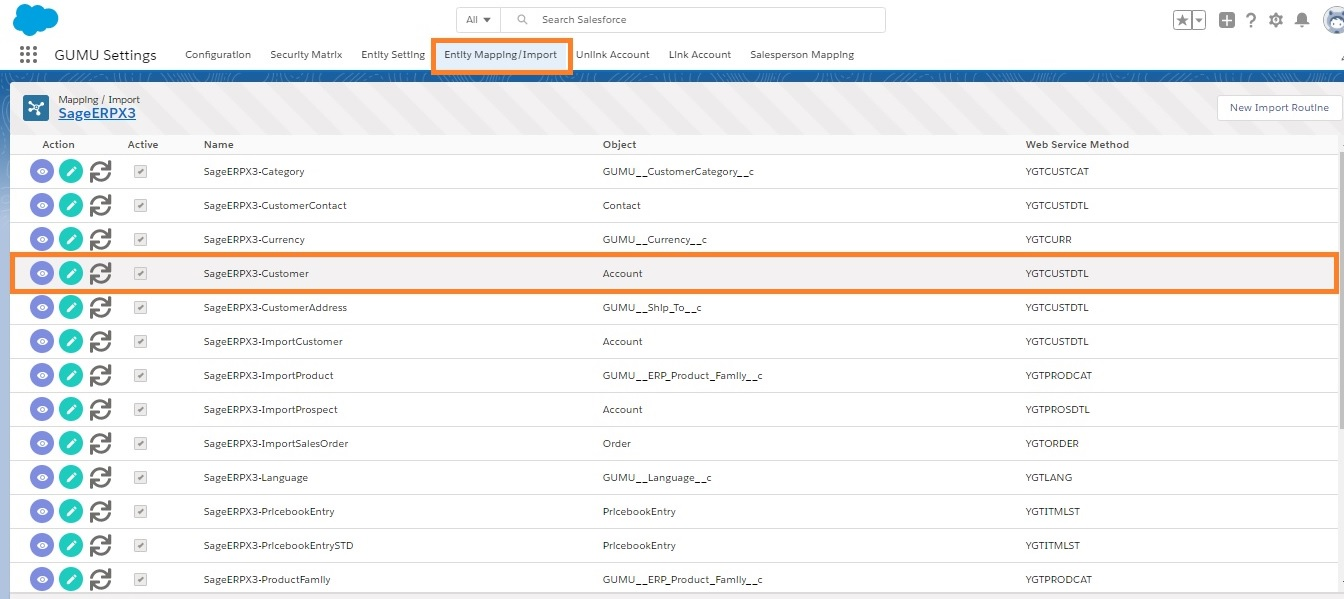1344x599 pixels.
Task: Toggle Active checkbox for SageERPX3-CustomerAddress
Action: (x=141, y=308)
